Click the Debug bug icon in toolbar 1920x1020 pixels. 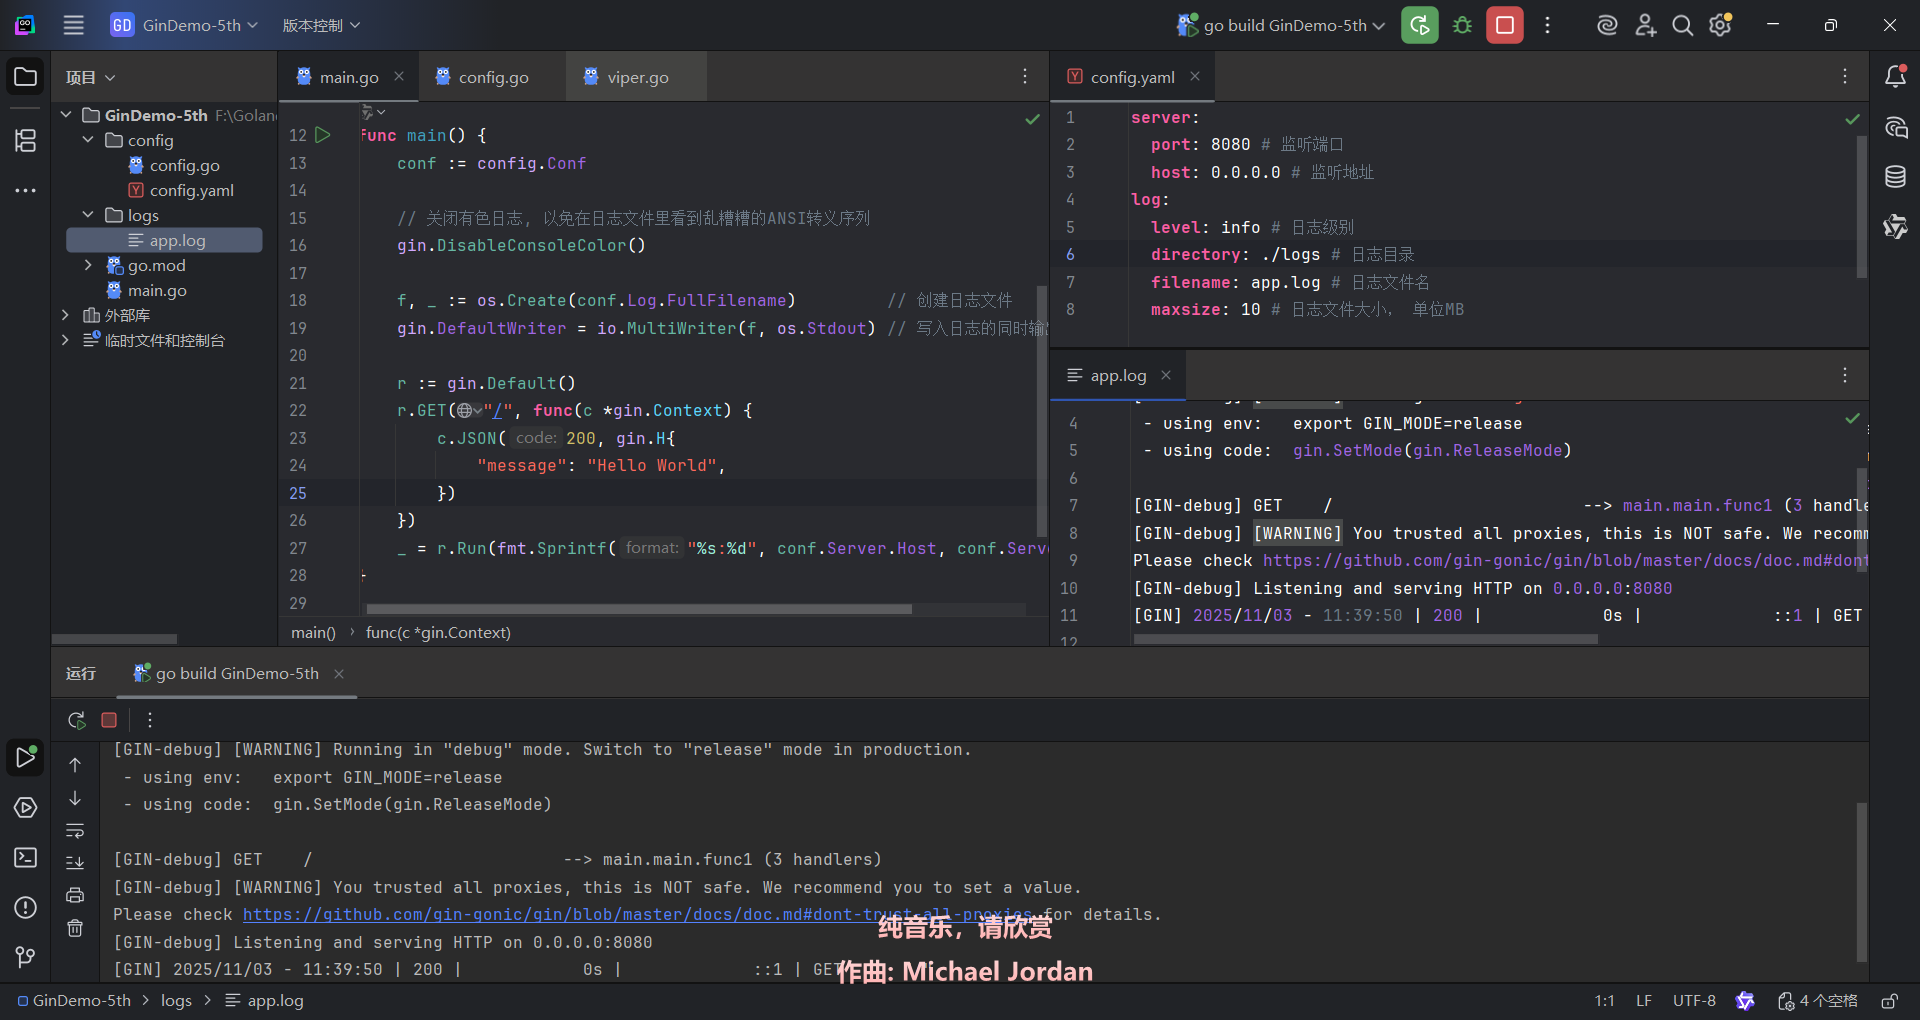pos(1462,25)
